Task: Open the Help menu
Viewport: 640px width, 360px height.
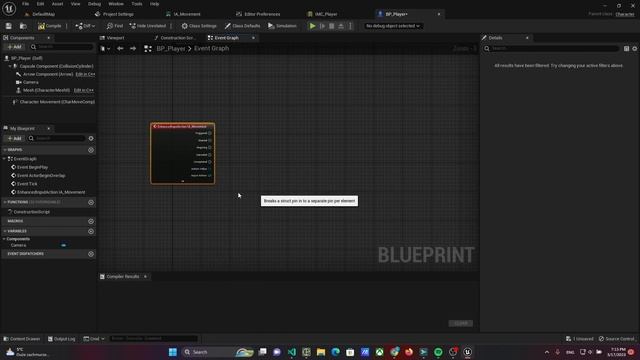Action: coord(154,4)
